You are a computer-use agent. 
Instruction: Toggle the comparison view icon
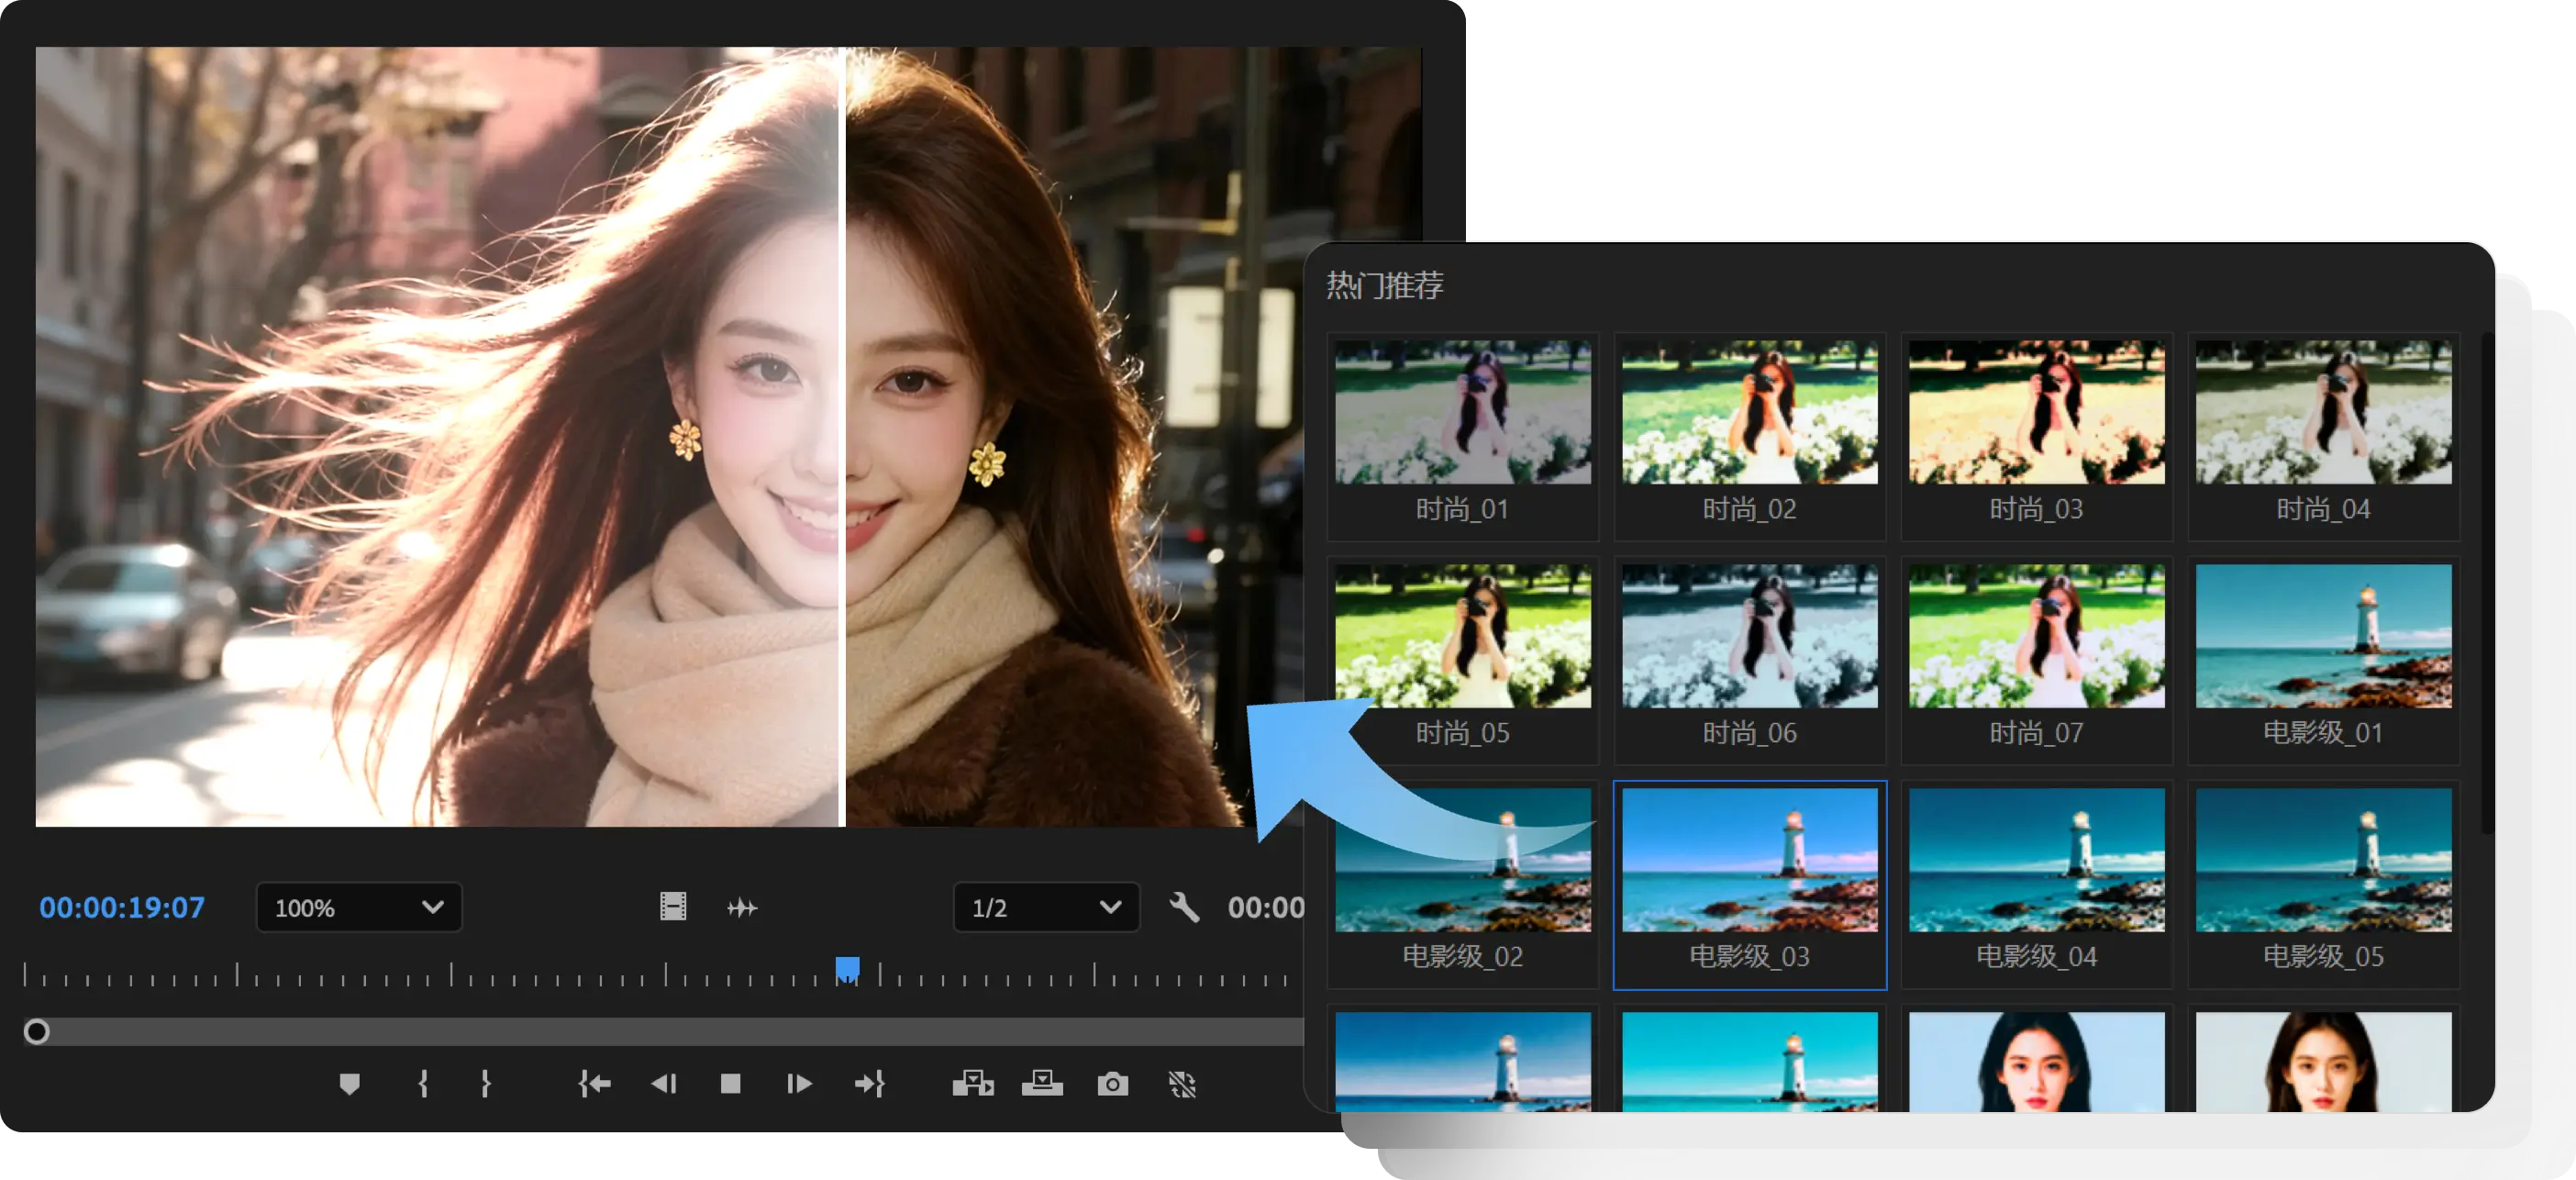coord(1182,1084)
